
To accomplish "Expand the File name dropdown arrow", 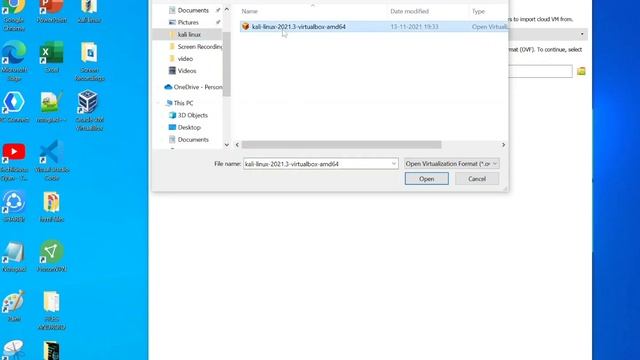I will tap(394, 164).
